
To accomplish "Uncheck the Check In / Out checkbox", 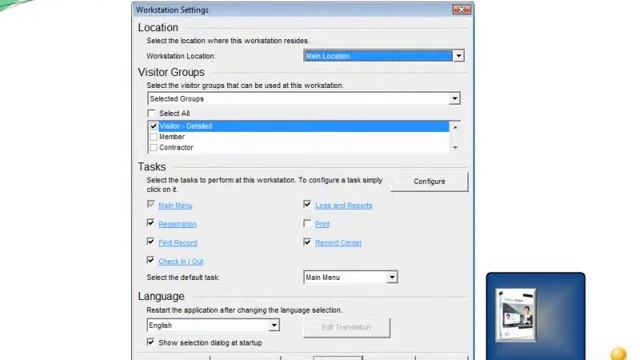I will tap(151, 260).
